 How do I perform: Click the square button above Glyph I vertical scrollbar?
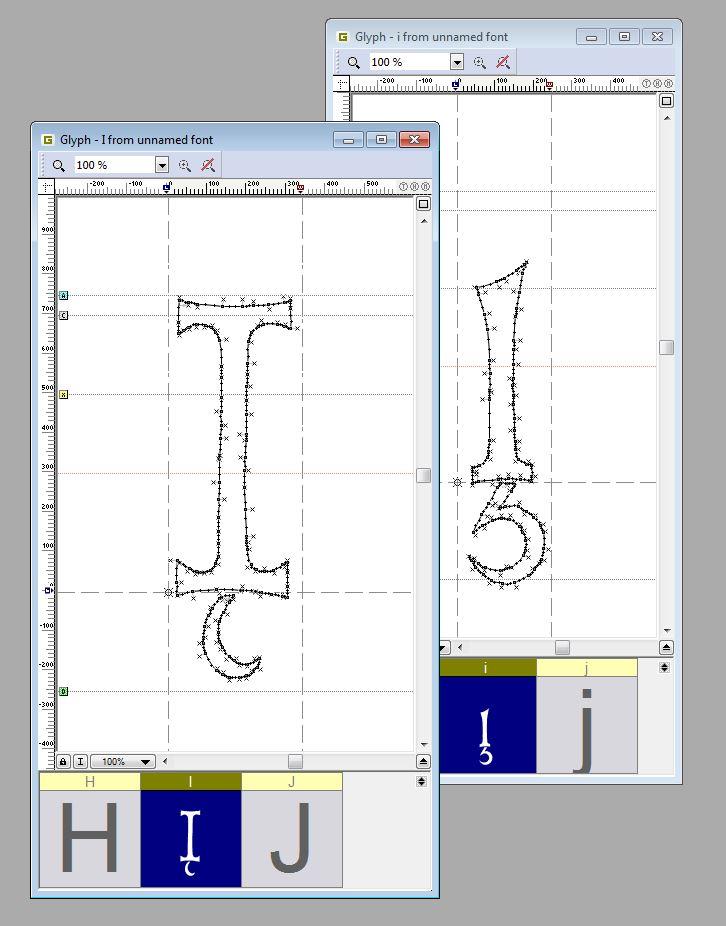423,204
